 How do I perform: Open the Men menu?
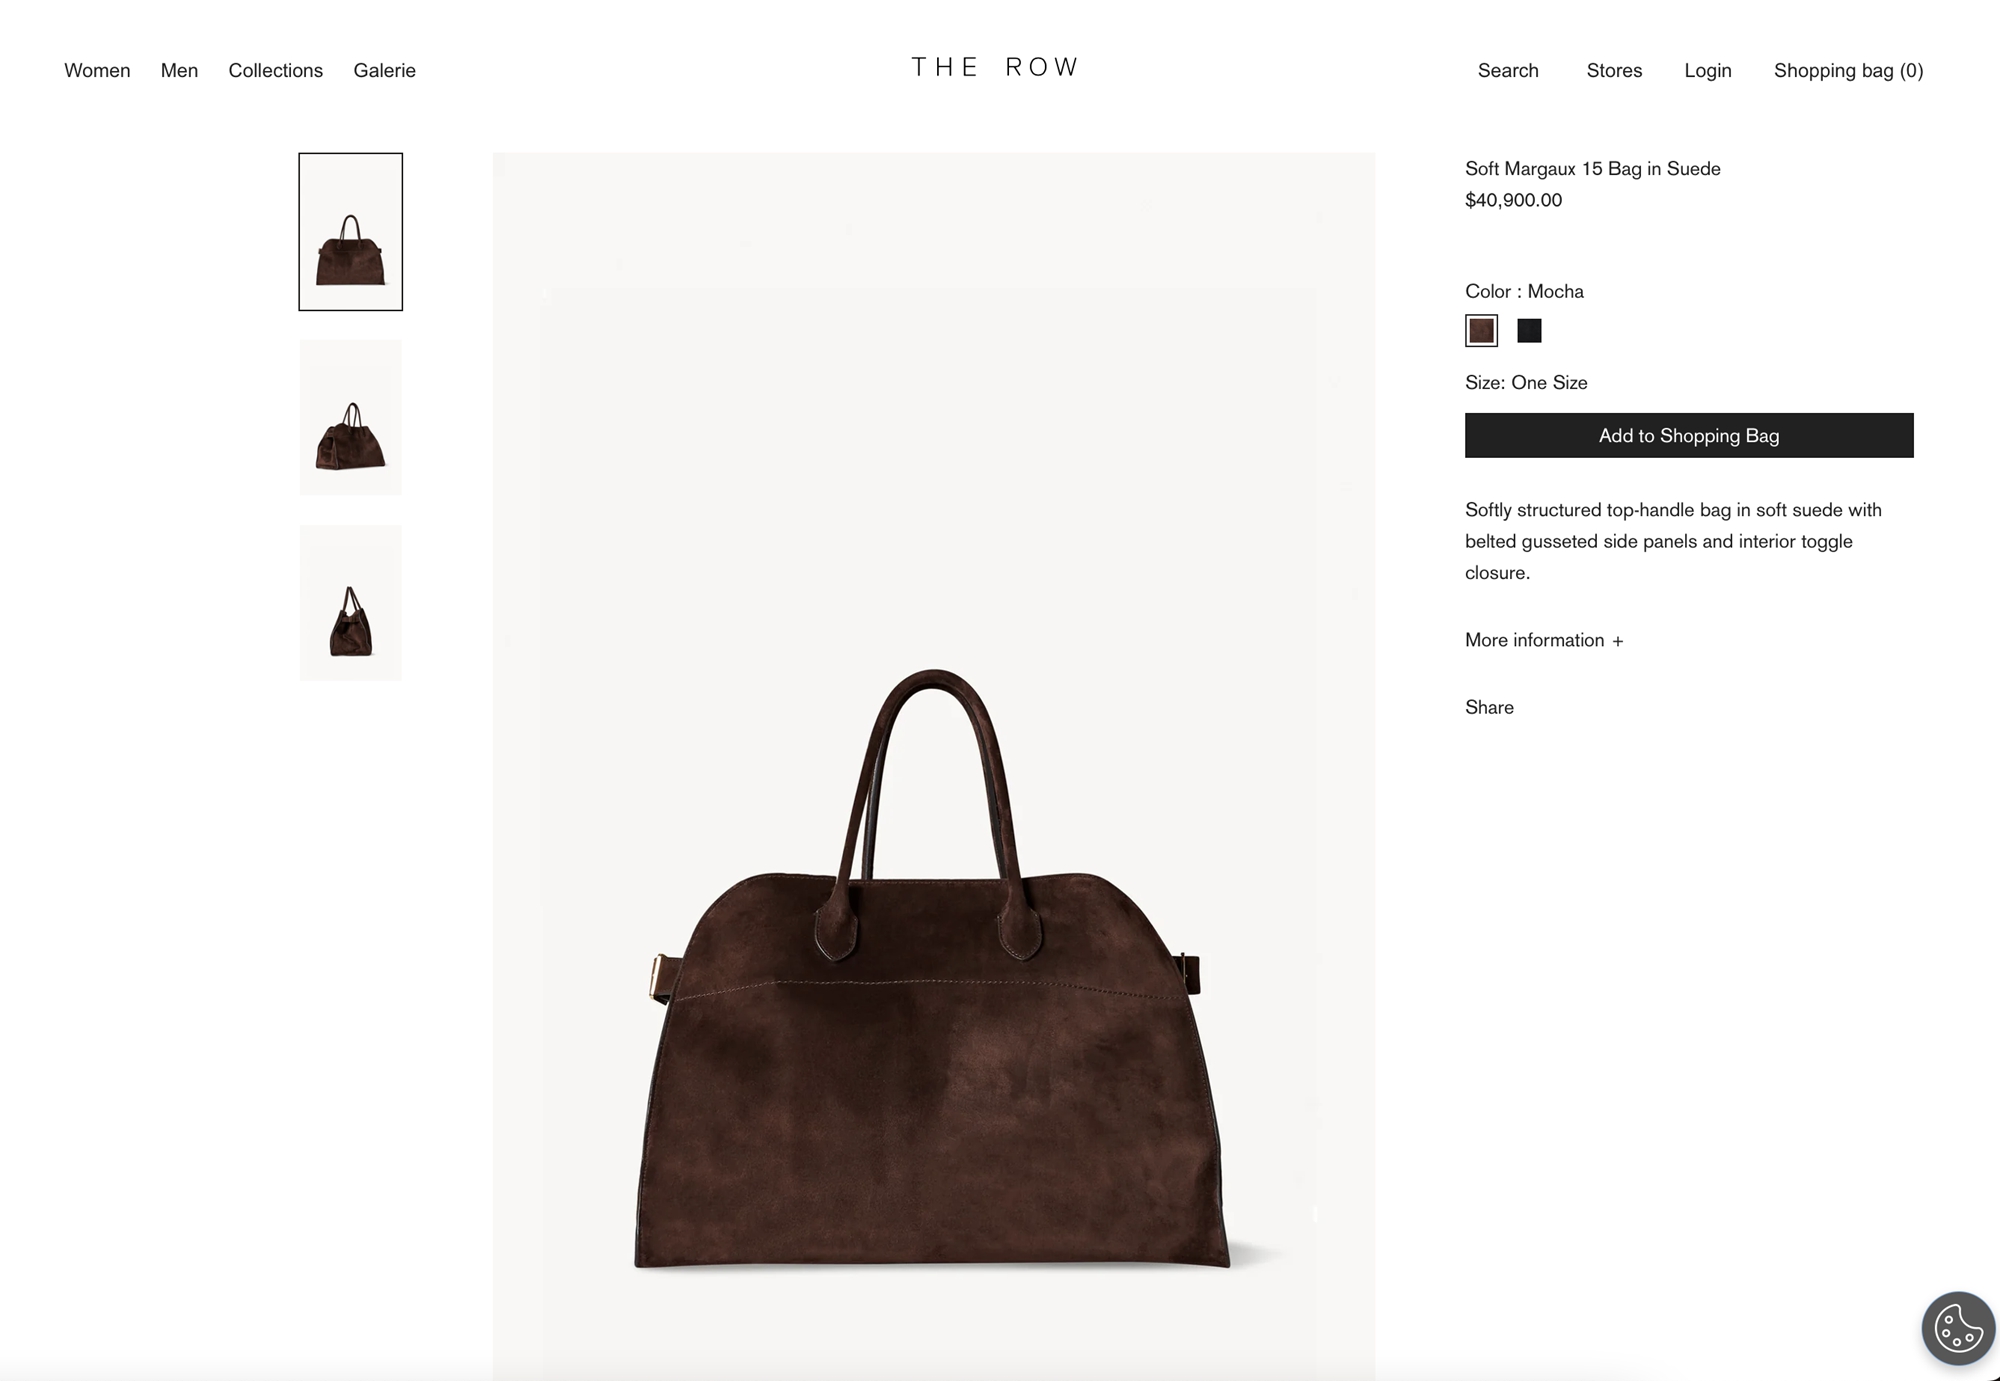click(x=179, y=70)
